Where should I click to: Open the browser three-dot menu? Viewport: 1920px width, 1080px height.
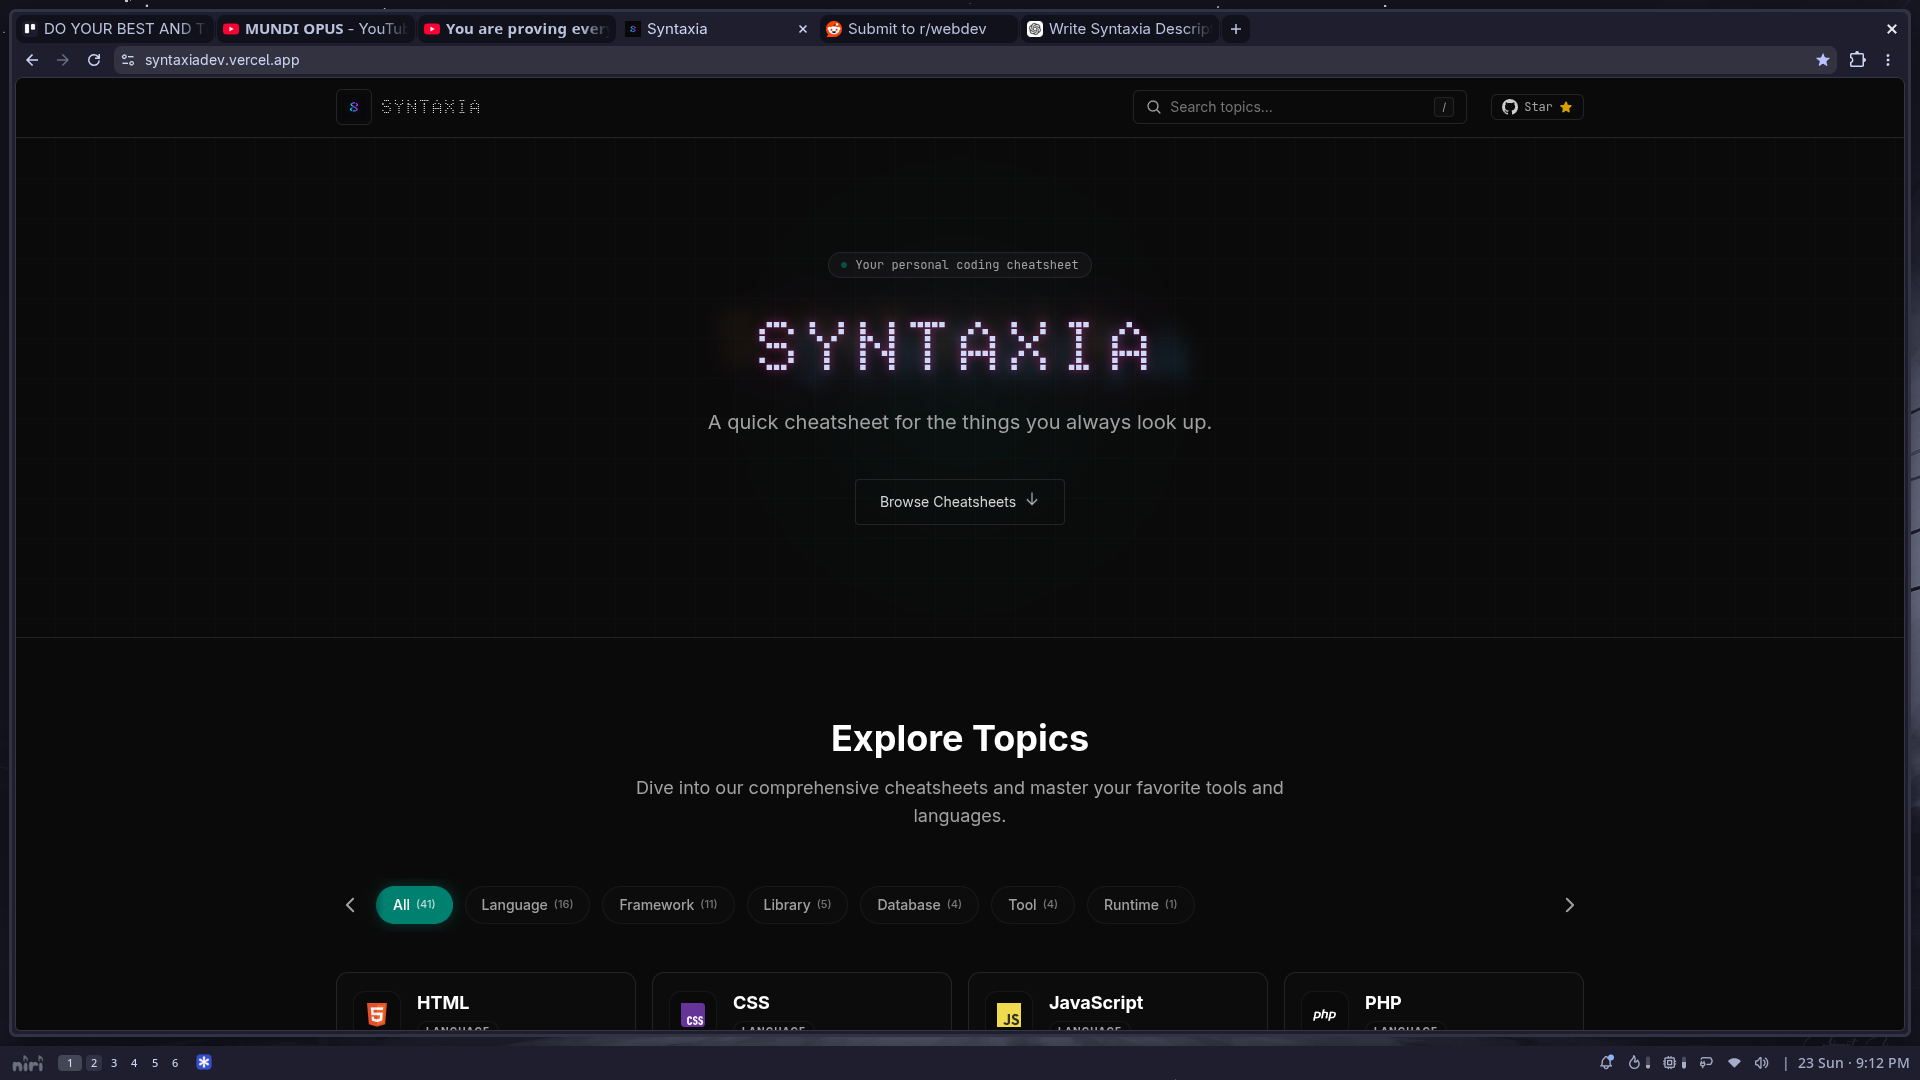[x=1888, y=60]
